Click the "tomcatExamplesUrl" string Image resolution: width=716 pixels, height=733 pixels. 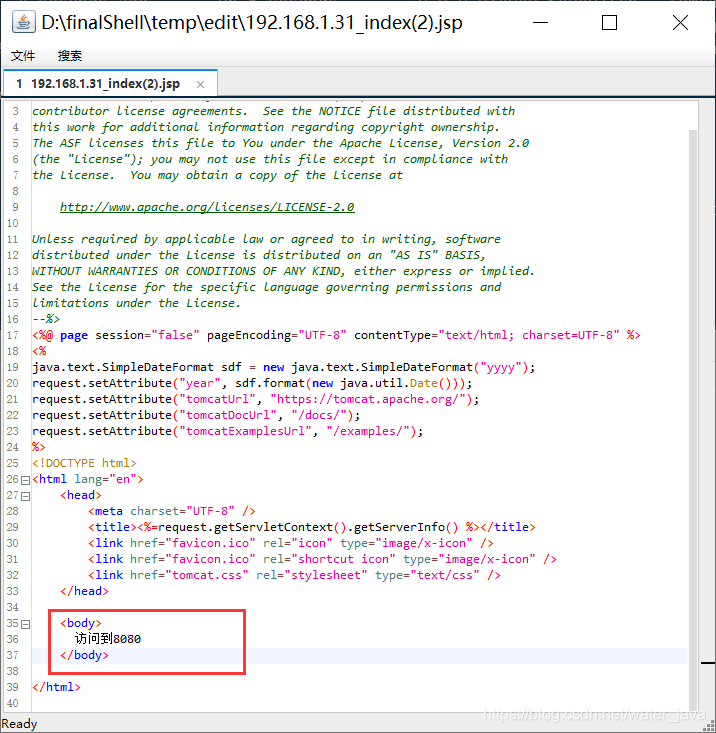(x=245, y=431)
